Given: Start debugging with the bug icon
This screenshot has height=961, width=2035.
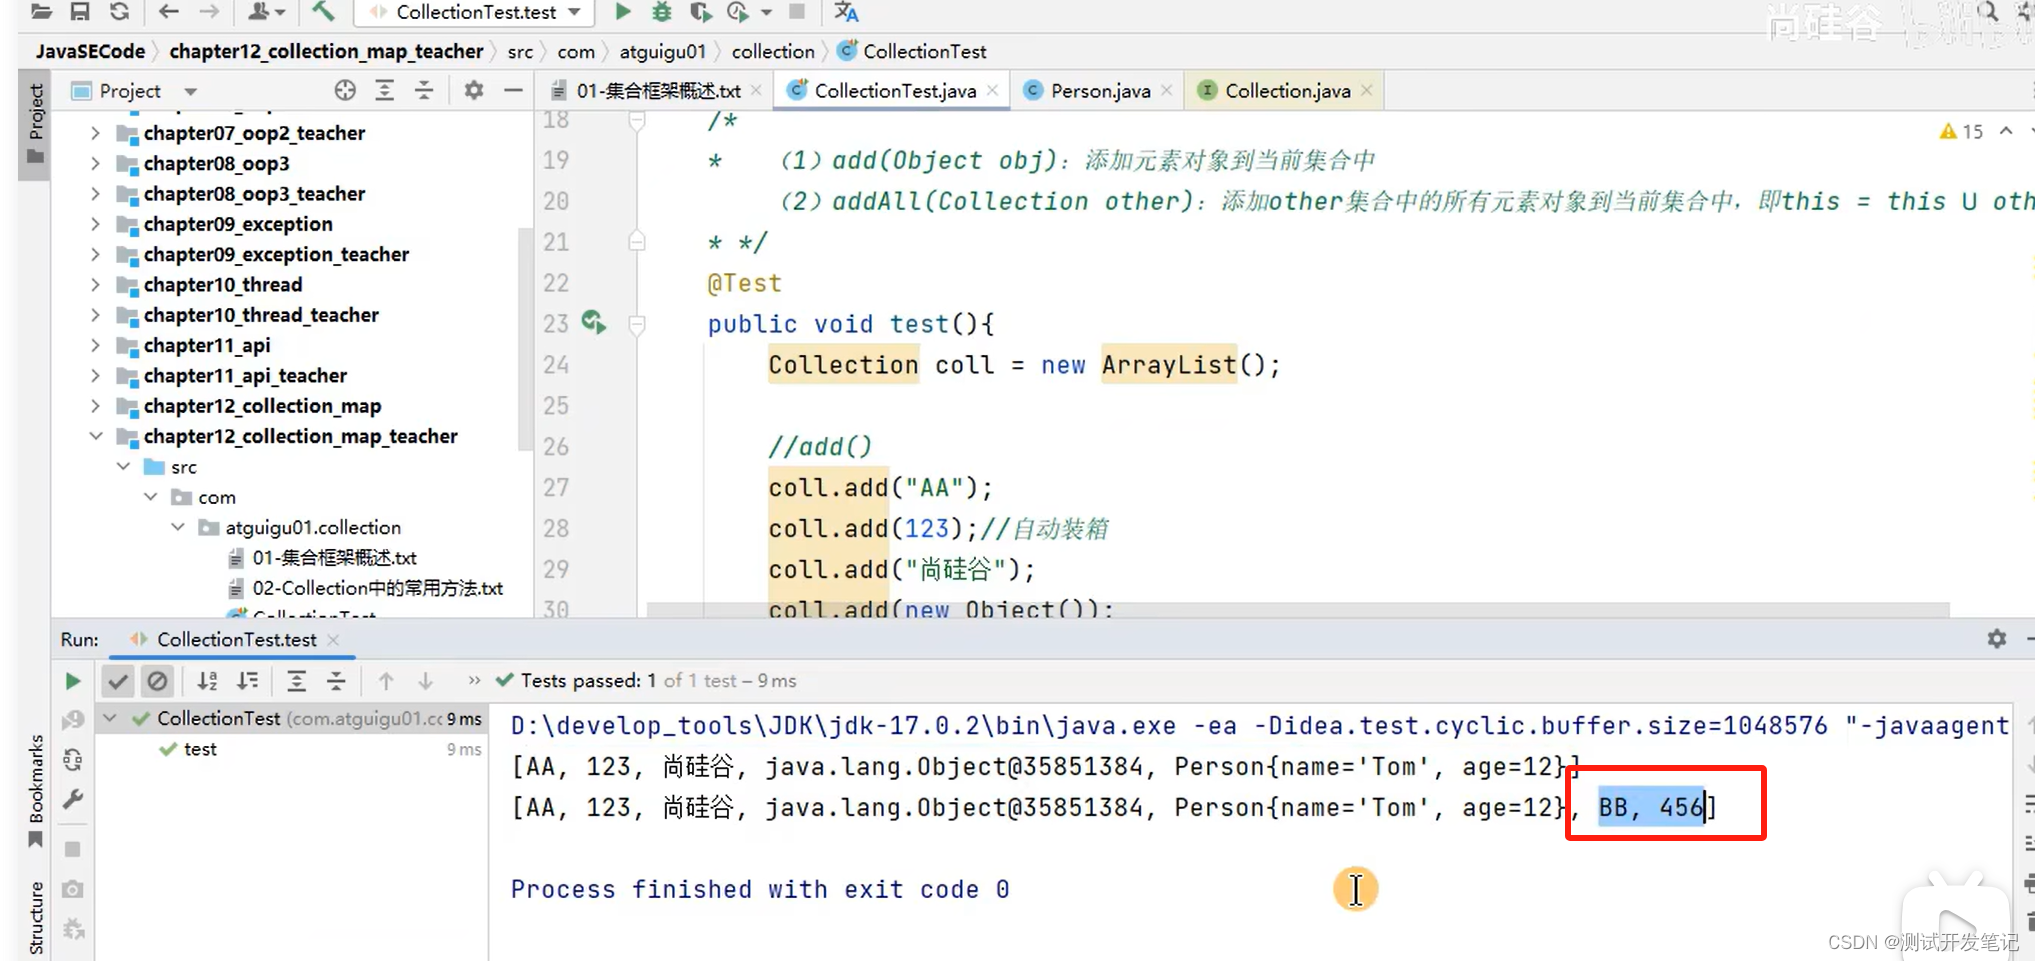Looking at the screenshot, I should click(x=661, y=12).
